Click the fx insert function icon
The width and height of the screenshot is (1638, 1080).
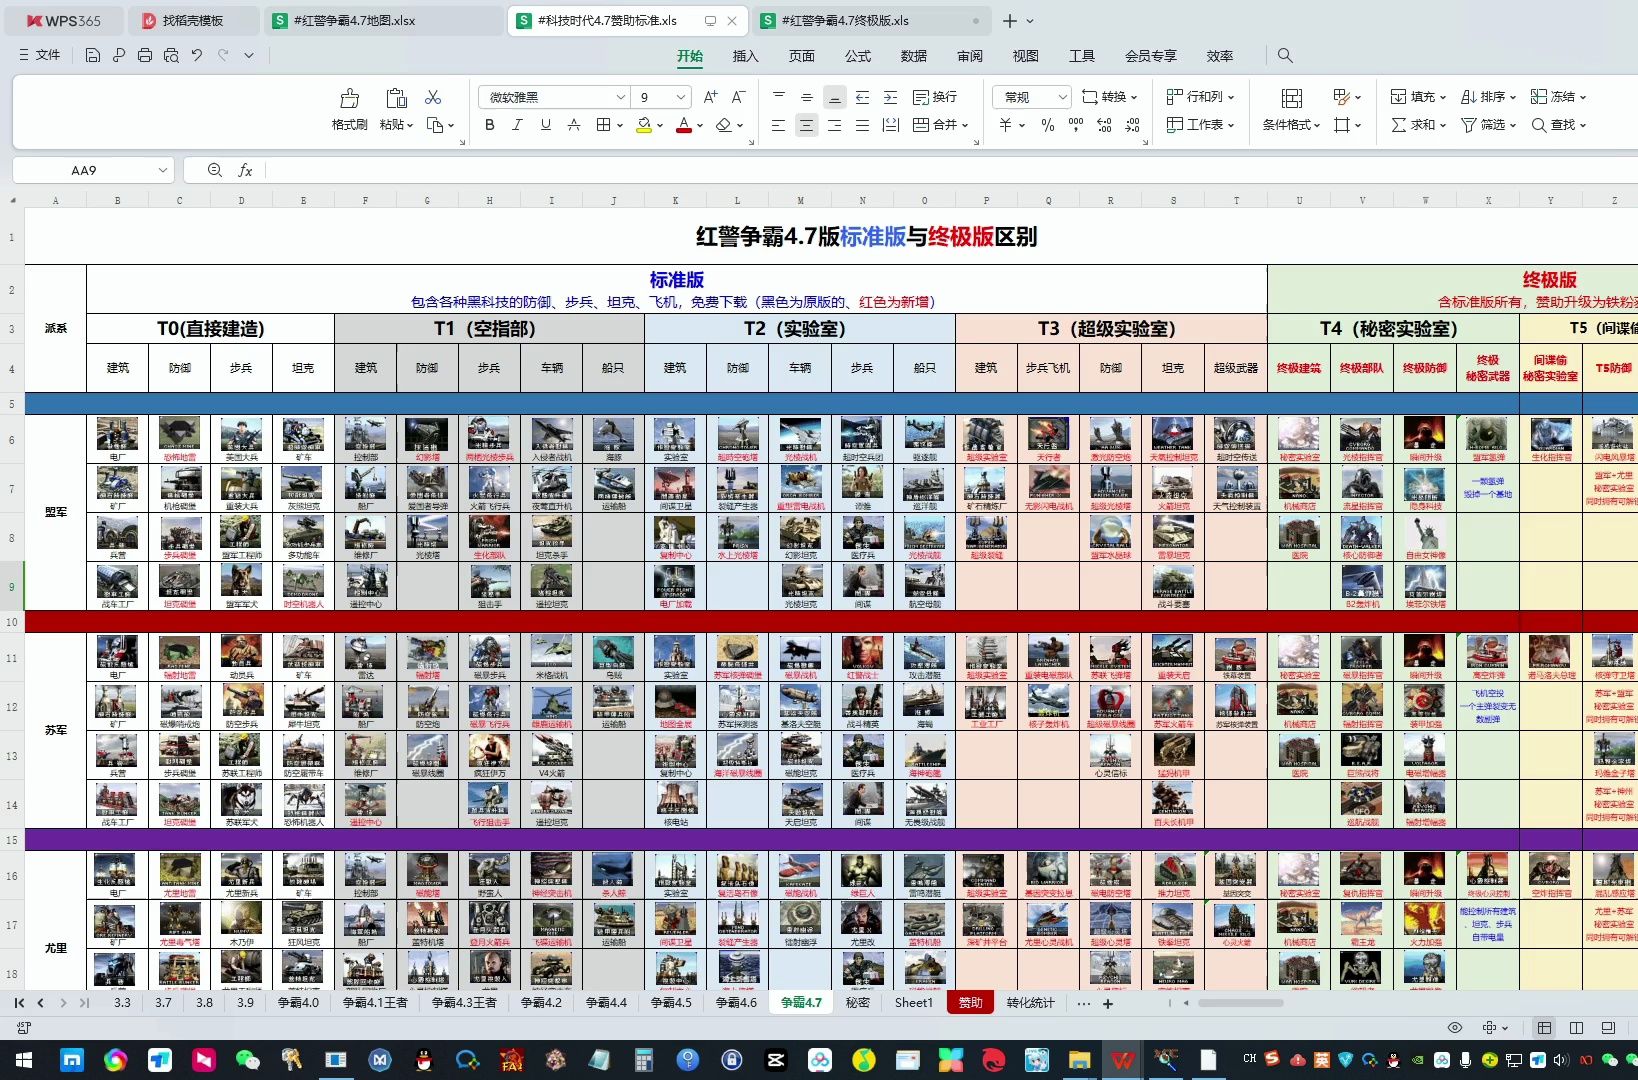pyautogui.click(x=245, y=170)
